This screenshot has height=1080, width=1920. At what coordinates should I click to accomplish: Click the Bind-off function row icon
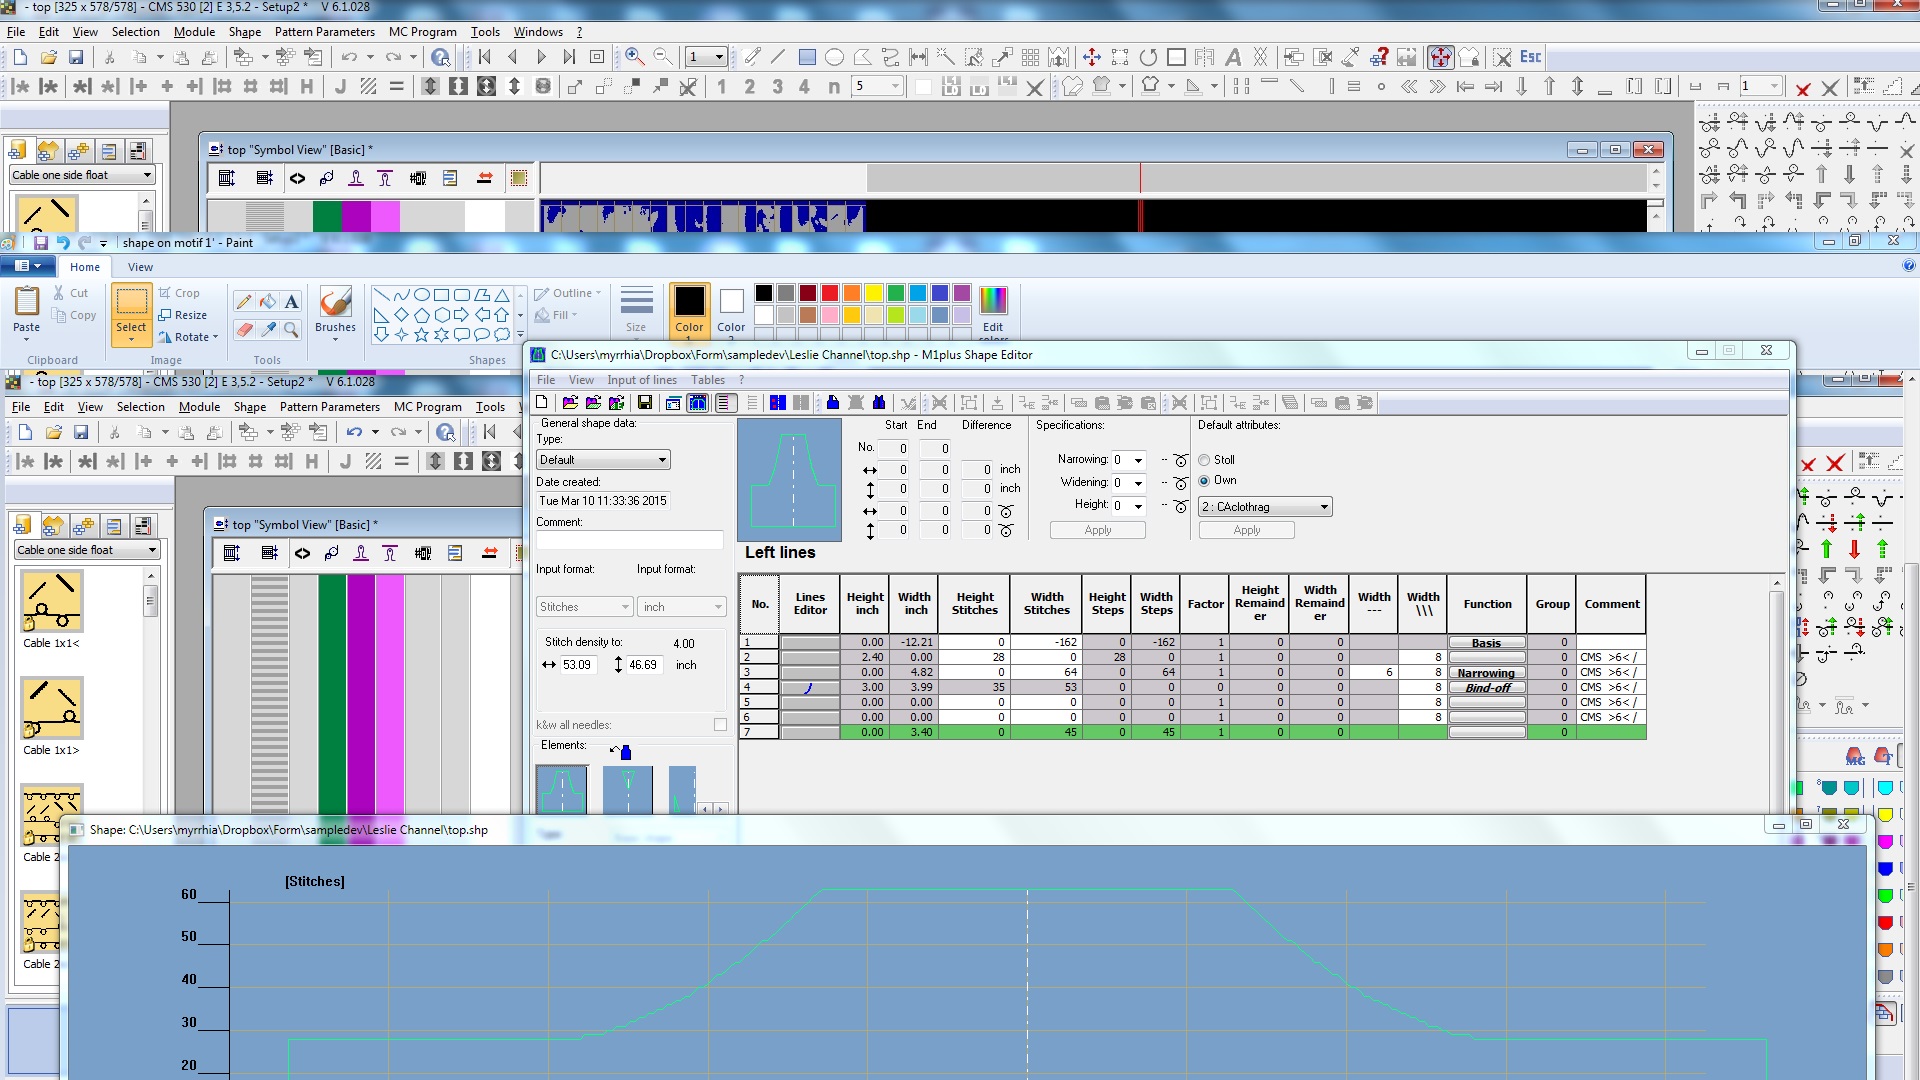[808, 687]
